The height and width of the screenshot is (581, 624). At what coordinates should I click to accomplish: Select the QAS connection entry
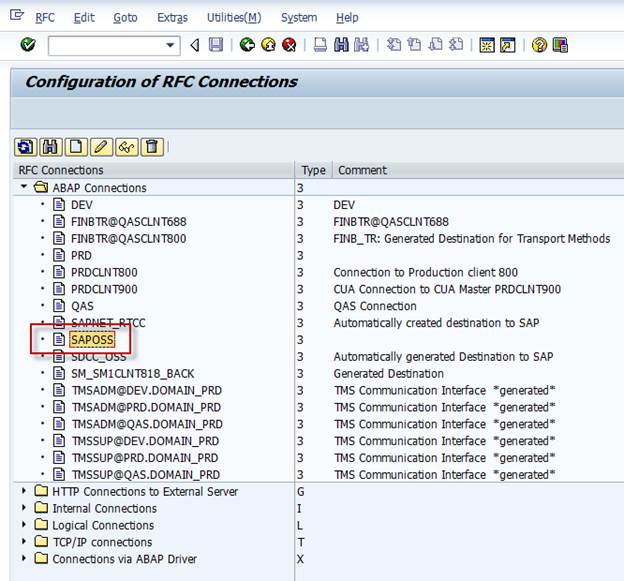click(x=82, y=306)
